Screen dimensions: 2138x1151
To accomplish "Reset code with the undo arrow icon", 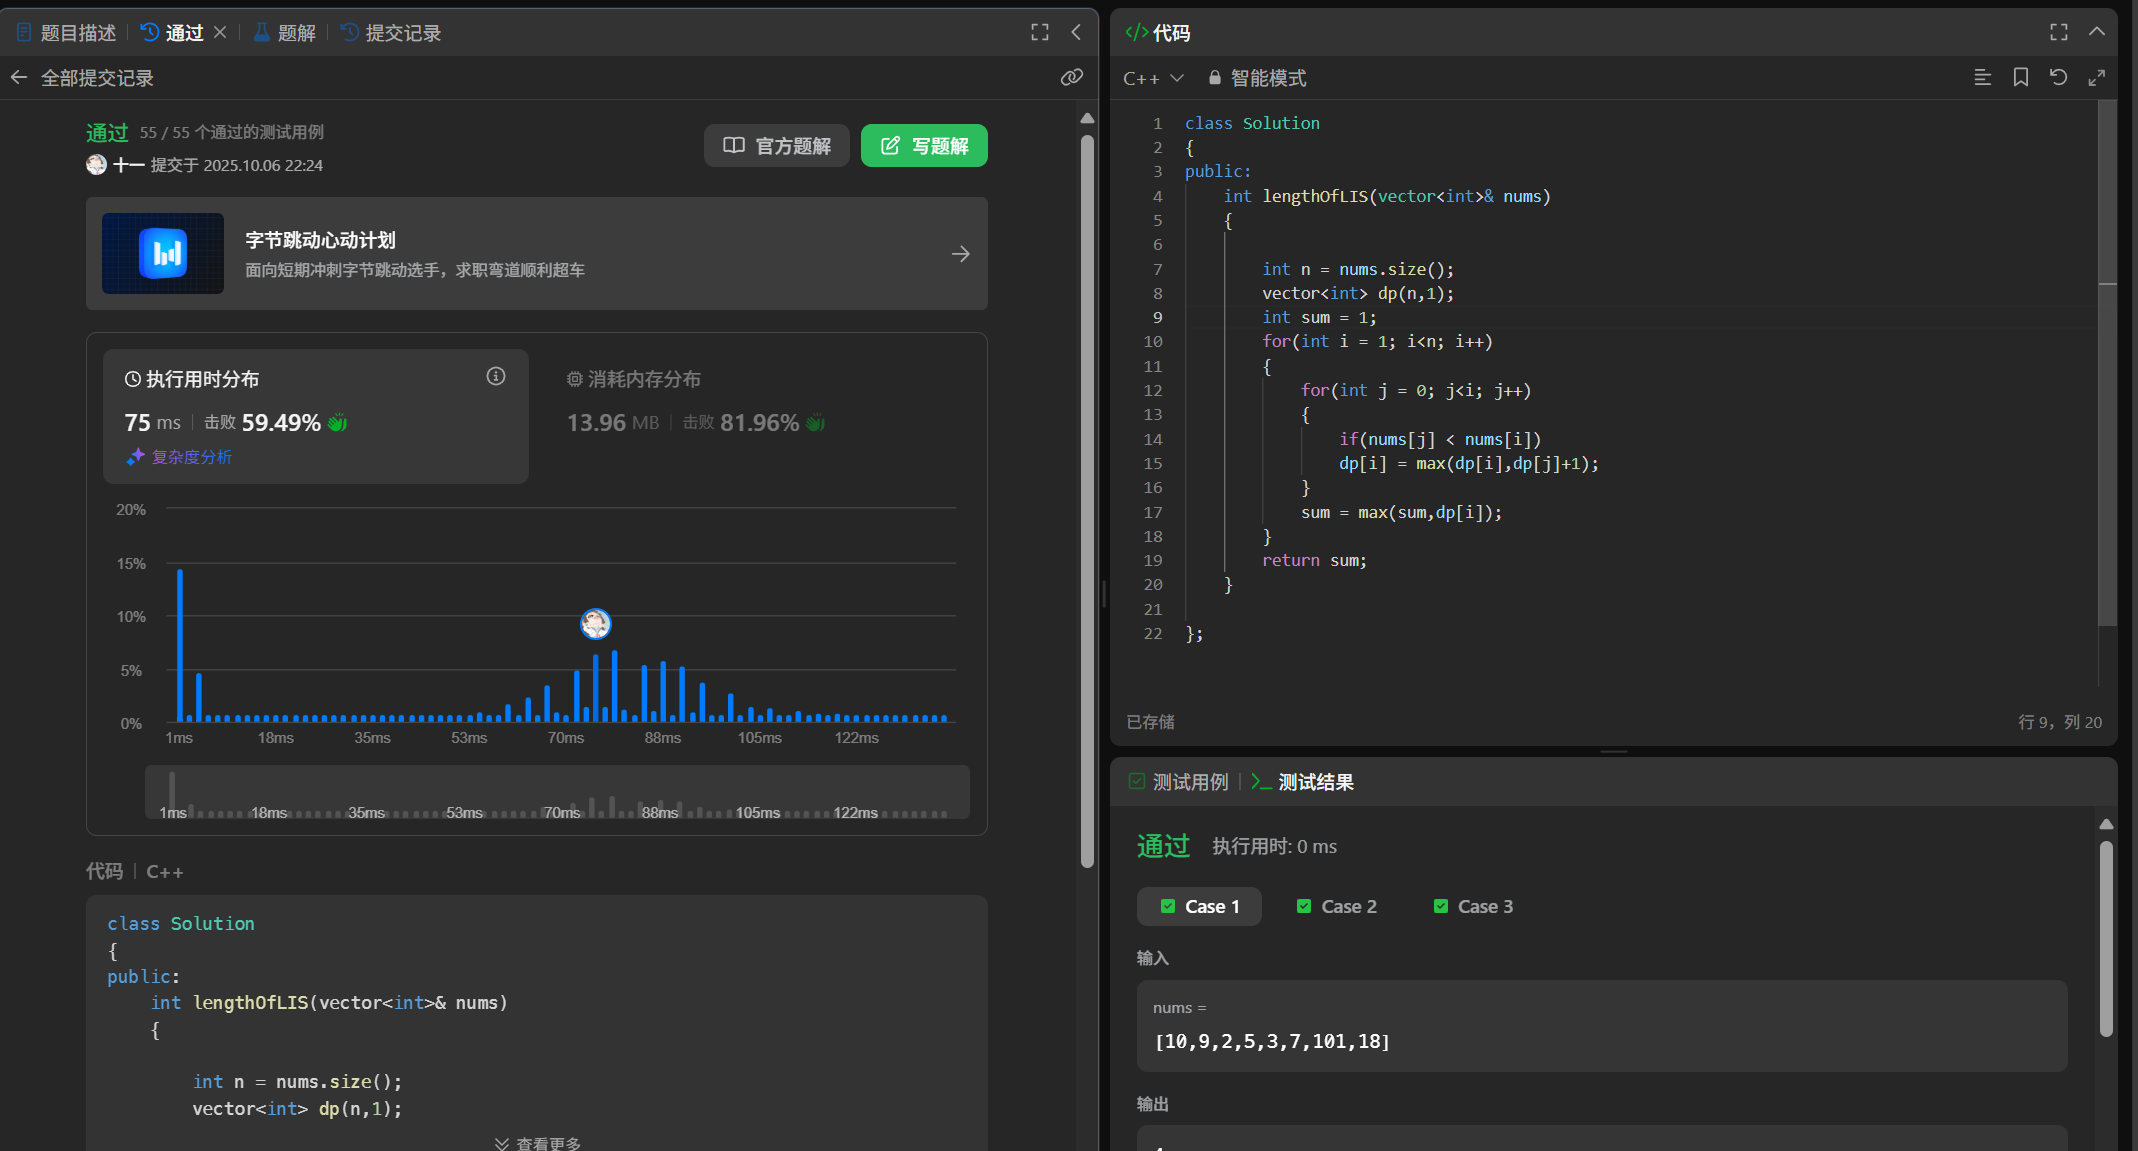I will (x=2058, y=78).
